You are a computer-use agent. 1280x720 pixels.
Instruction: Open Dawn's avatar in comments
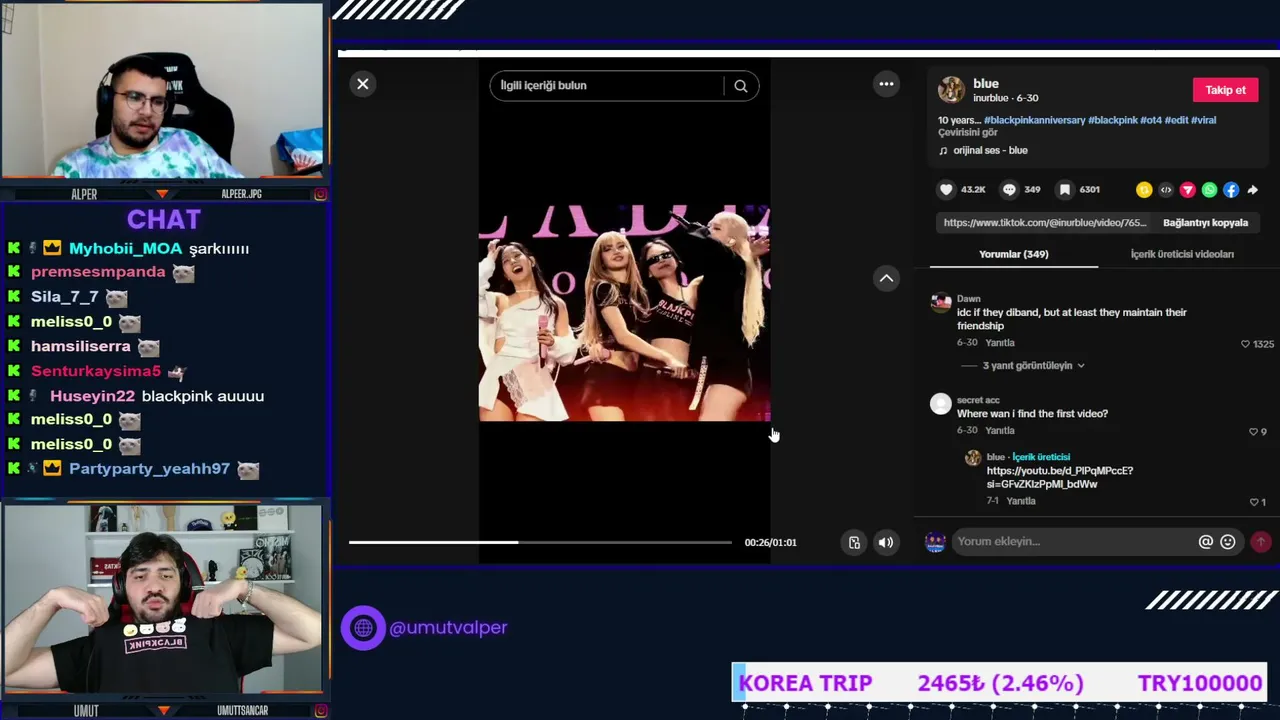pos(941,303)
